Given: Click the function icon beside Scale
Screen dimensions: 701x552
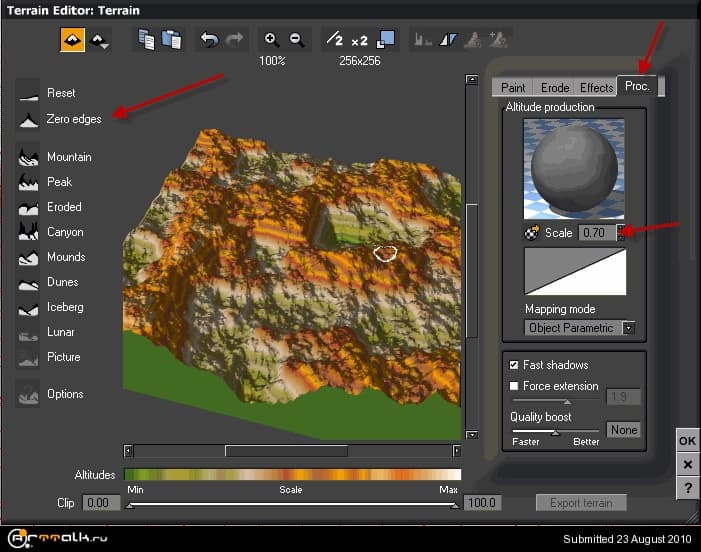Looking at the screenshot, I should pos(532,232).
